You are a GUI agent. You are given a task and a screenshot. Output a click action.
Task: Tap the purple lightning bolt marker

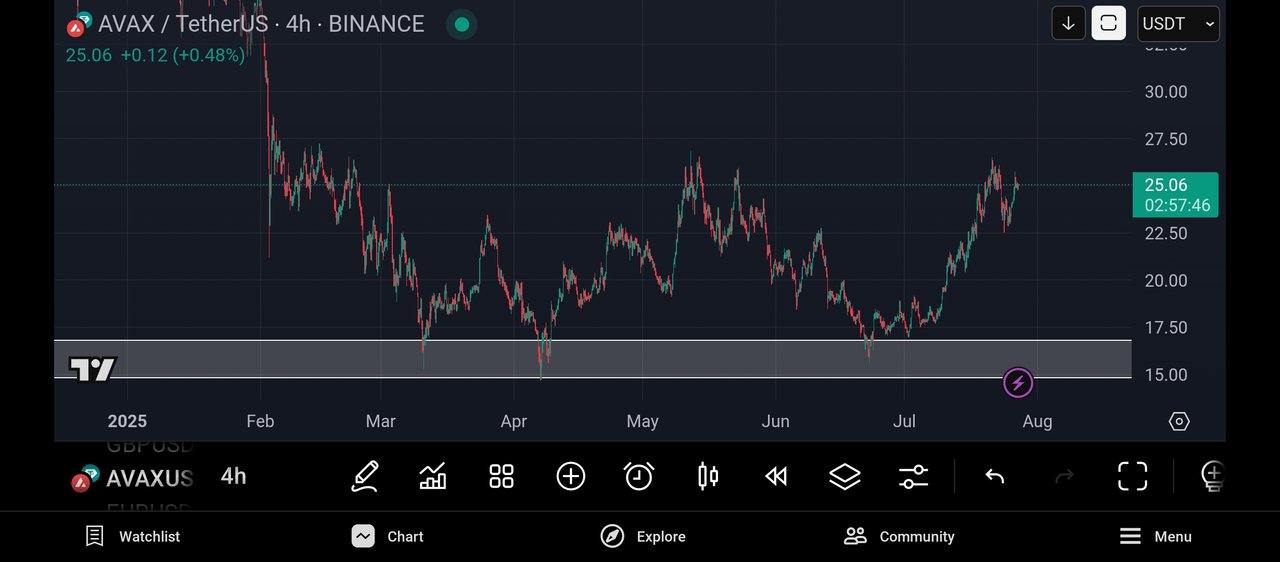tap(1017, 382)
